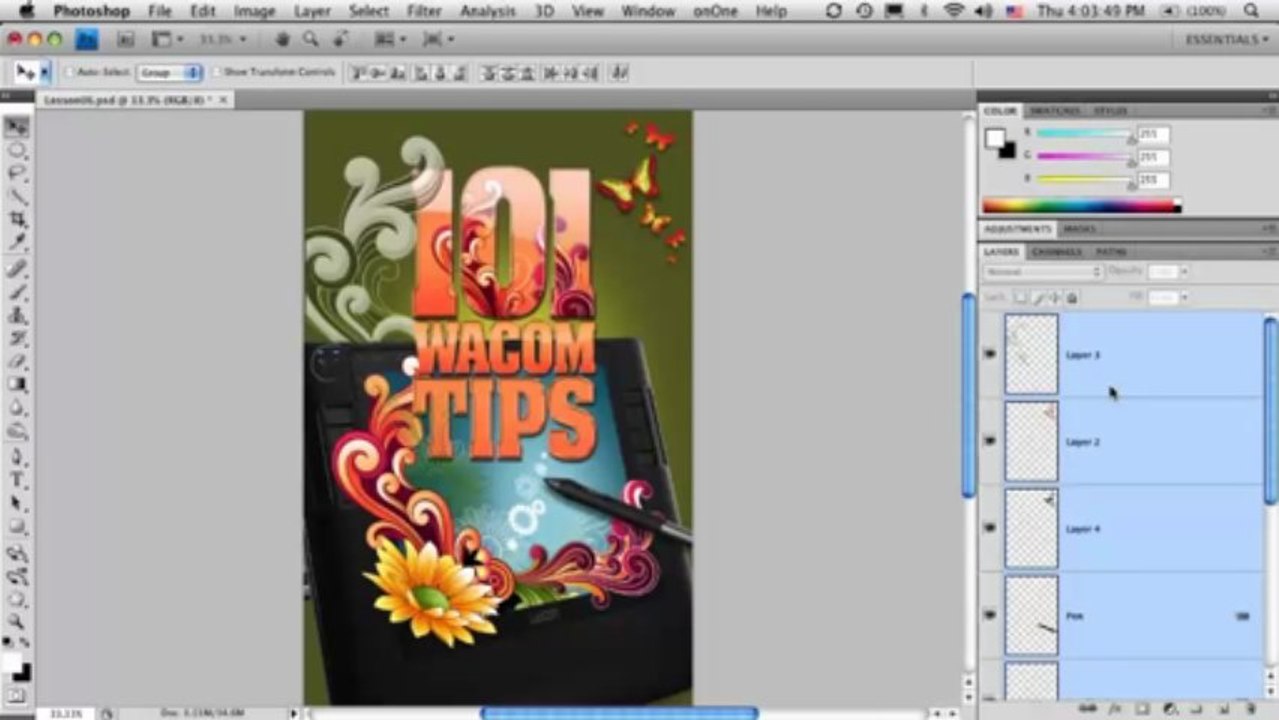
Task: Select the Pen tool
Action: click(17, 458)
